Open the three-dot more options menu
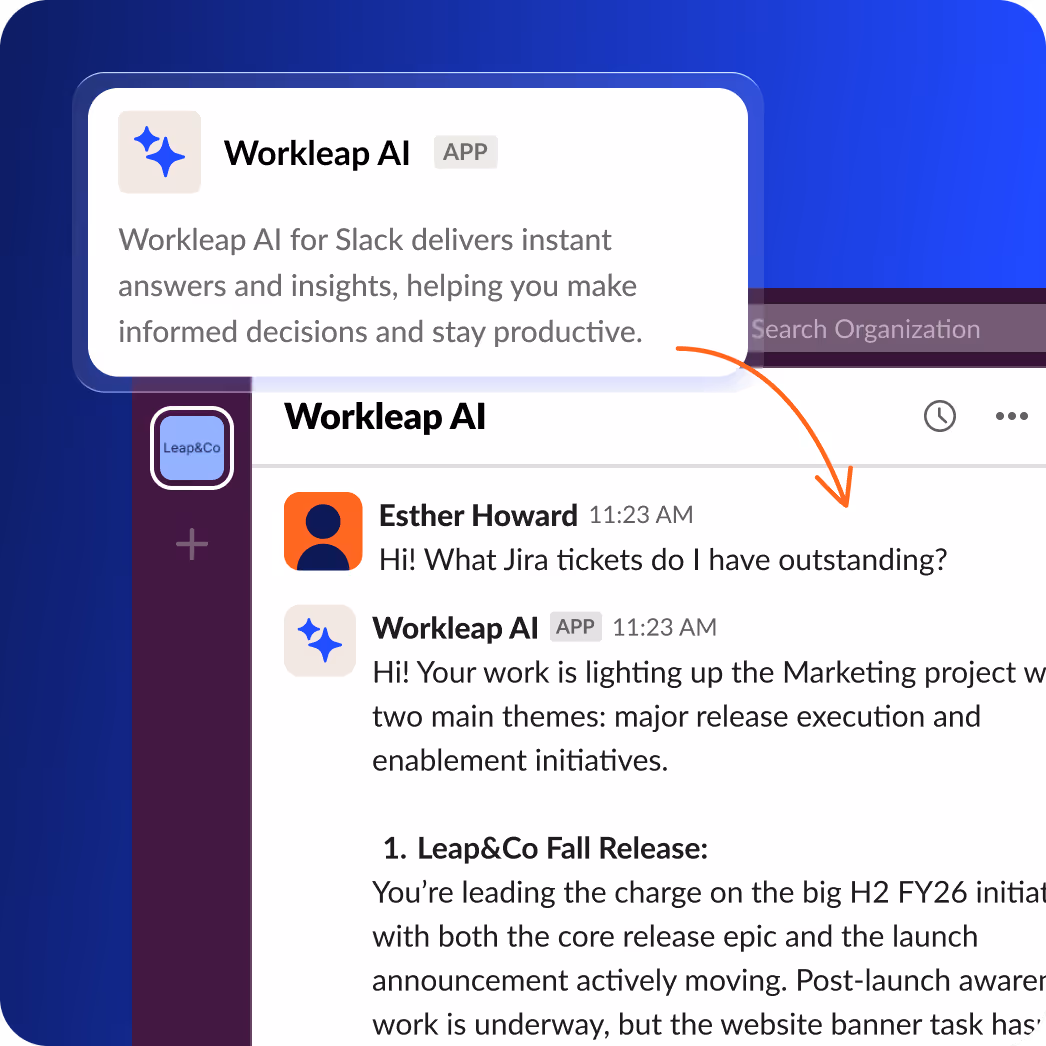 coord(1011,416)
